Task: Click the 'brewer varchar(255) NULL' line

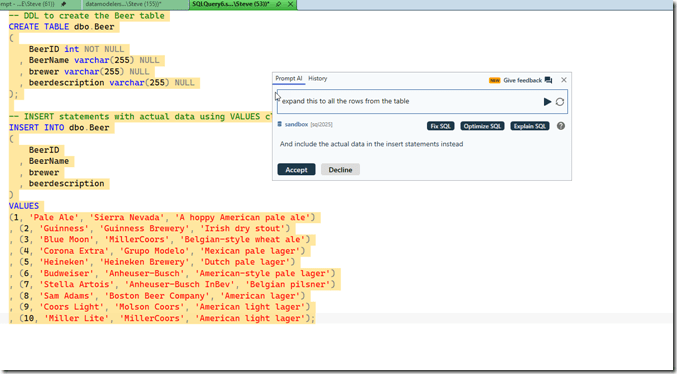Action: pyautogui.click(x=89, y=72)
